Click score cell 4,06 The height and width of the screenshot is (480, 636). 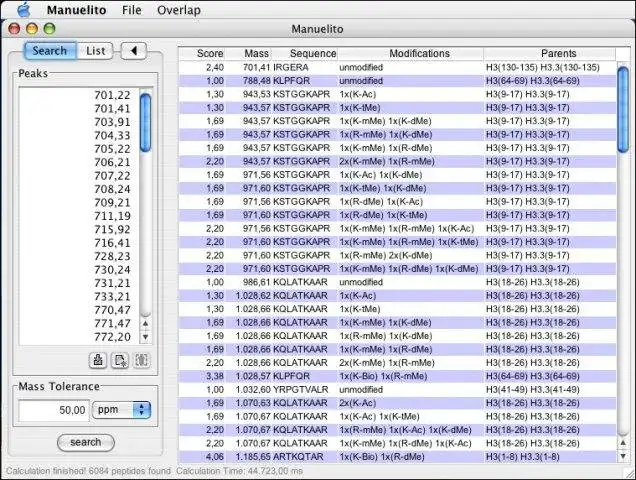click(x=215, y=456)
